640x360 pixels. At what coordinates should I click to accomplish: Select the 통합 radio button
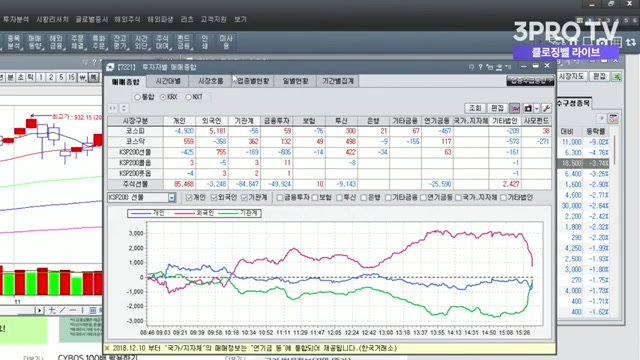pos(138,97)
